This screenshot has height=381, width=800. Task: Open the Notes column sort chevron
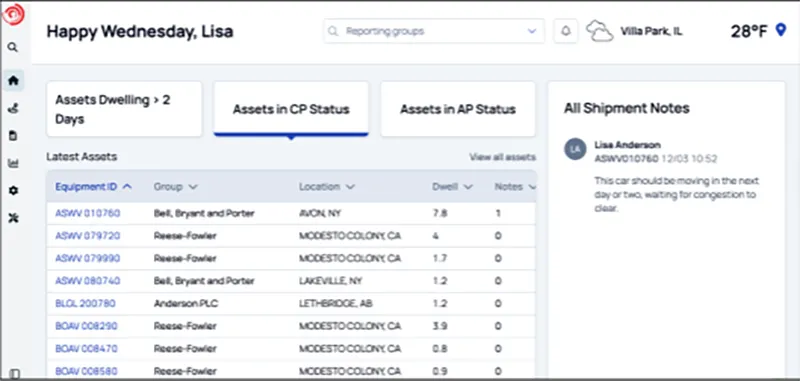pos(532,187)
